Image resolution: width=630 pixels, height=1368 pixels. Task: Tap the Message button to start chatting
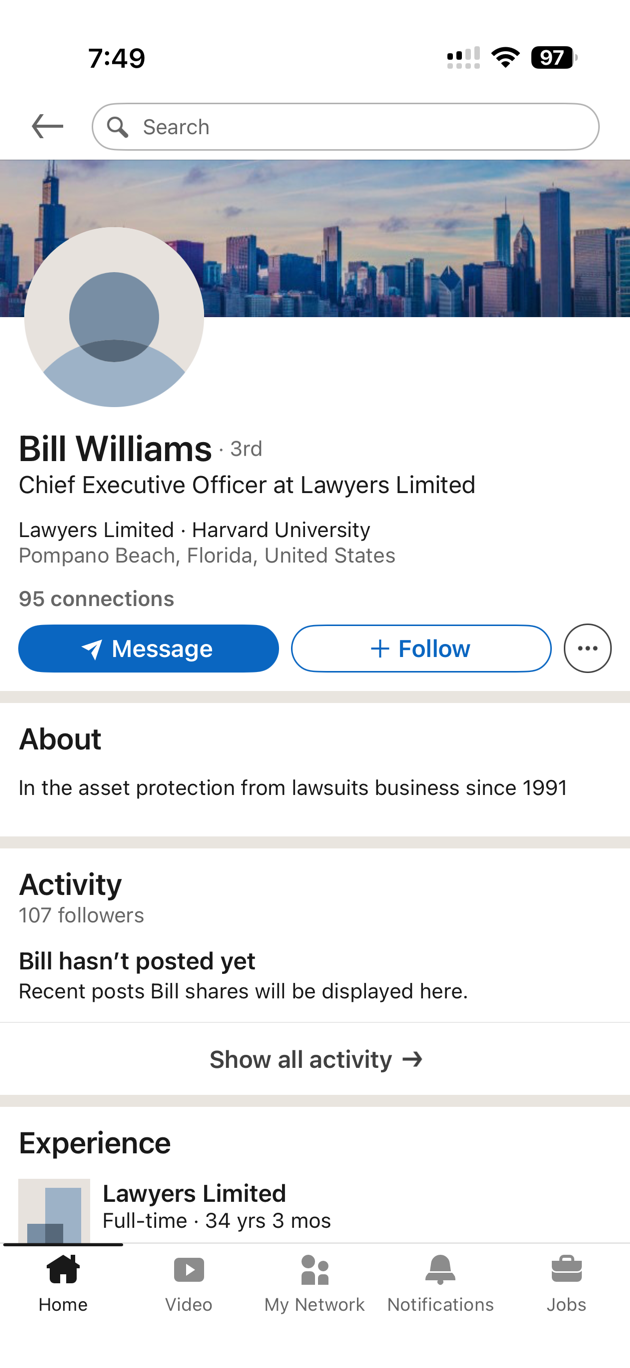tap(148, 648)
